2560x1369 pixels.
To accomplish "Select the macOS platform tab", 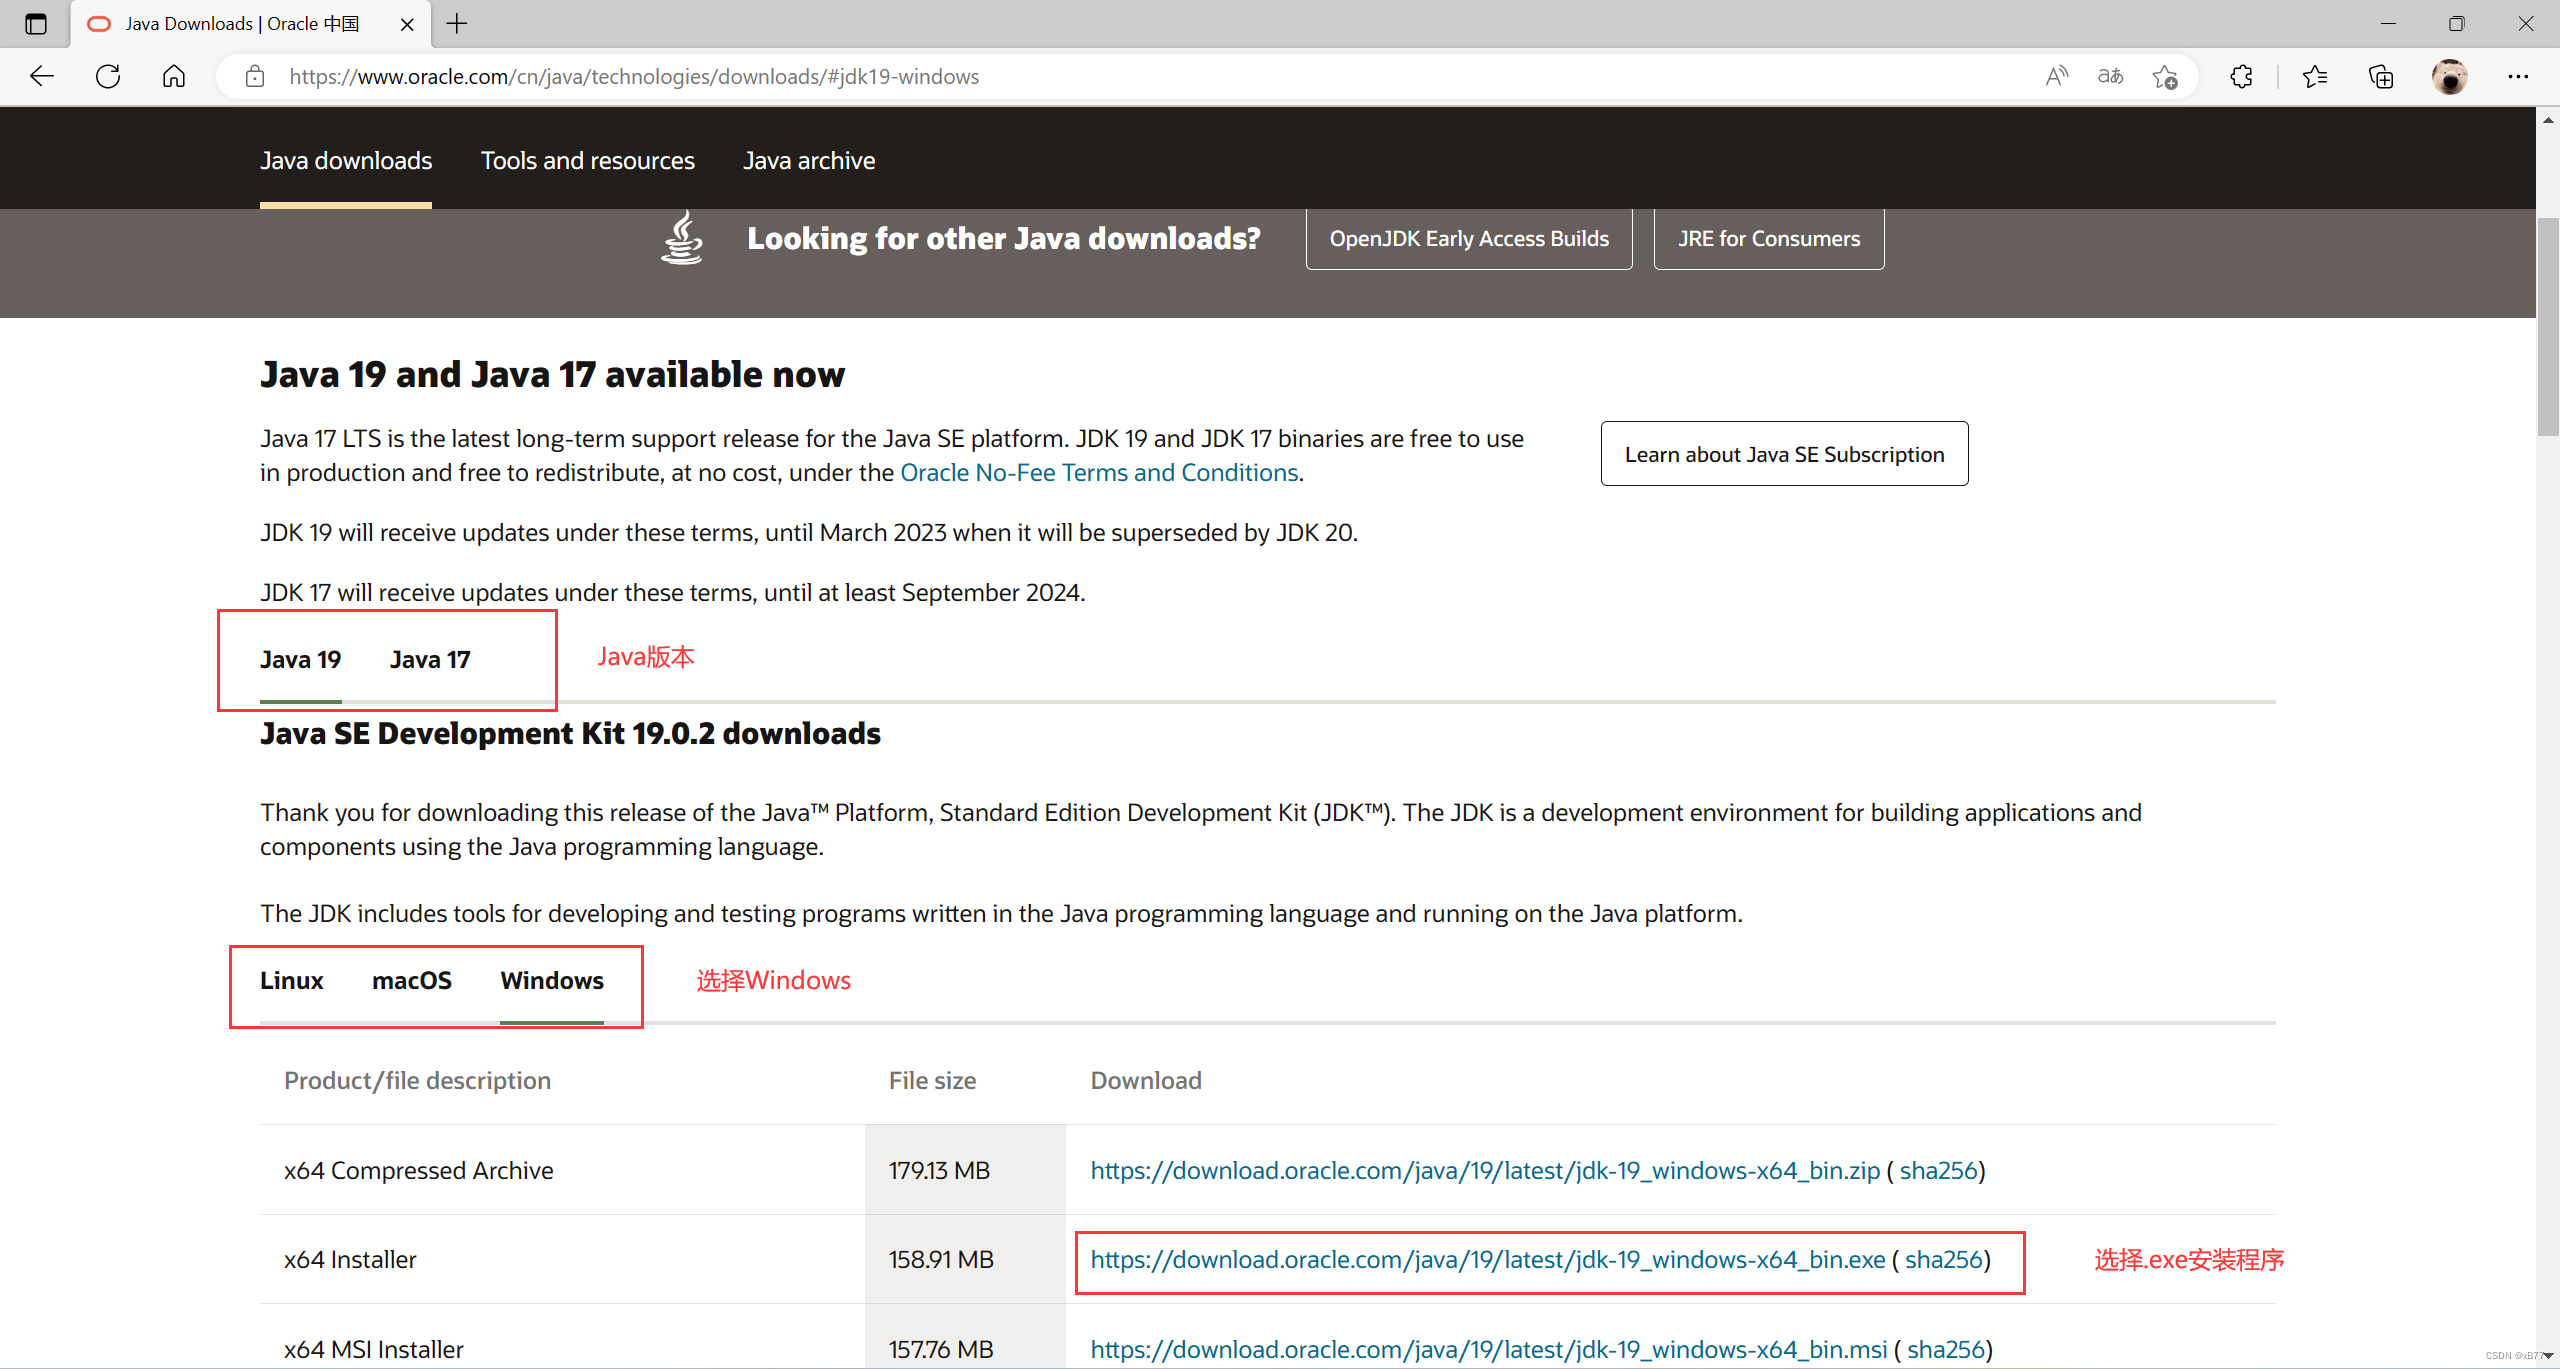I will [412, 981].
